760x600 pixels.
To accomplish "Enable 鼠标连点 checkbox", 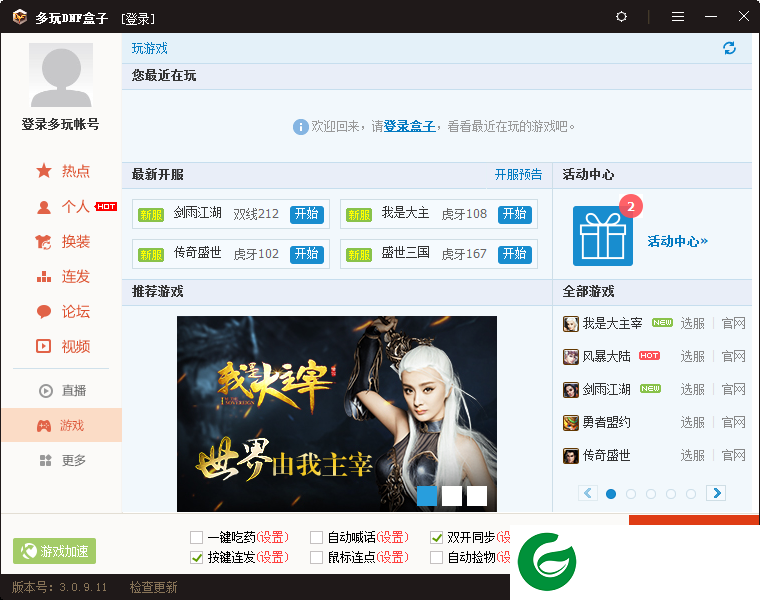I will [x=317, y=557].
